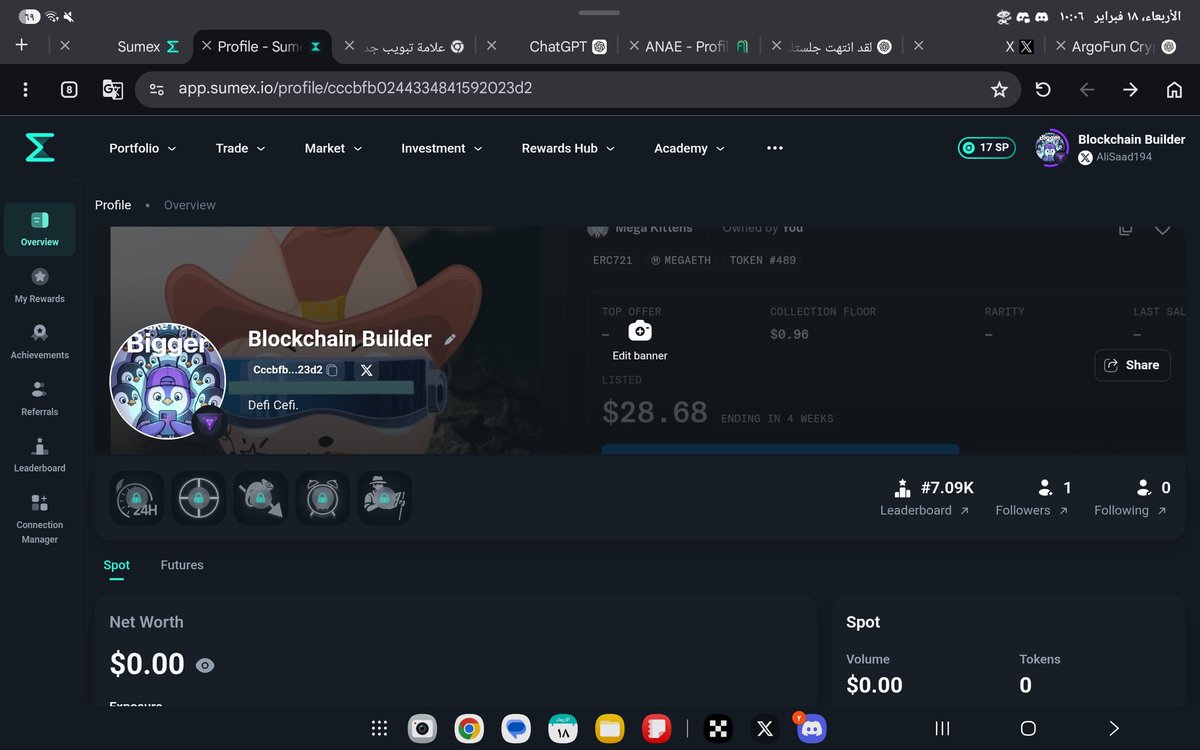
Task: Reload the page in the browser
Action: click(x=1043, y=89)
